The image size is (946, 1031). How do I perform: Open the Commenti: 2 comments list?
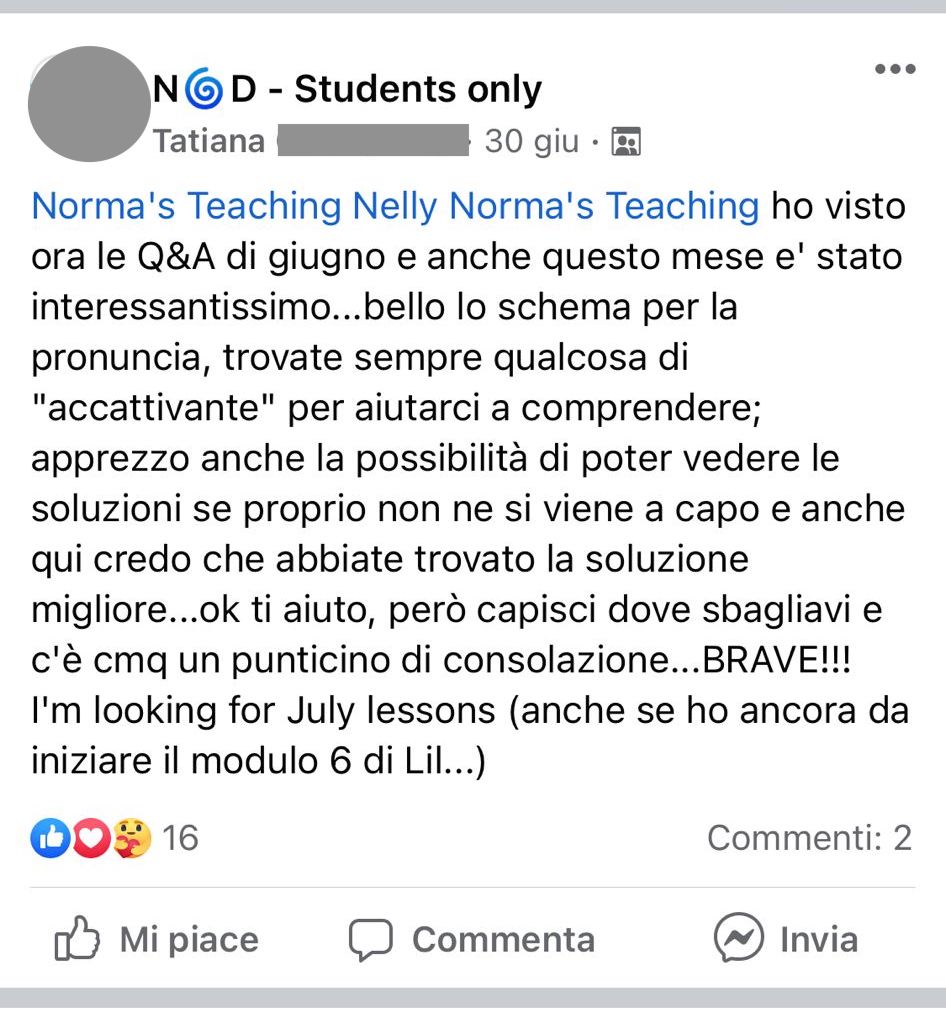809,838
